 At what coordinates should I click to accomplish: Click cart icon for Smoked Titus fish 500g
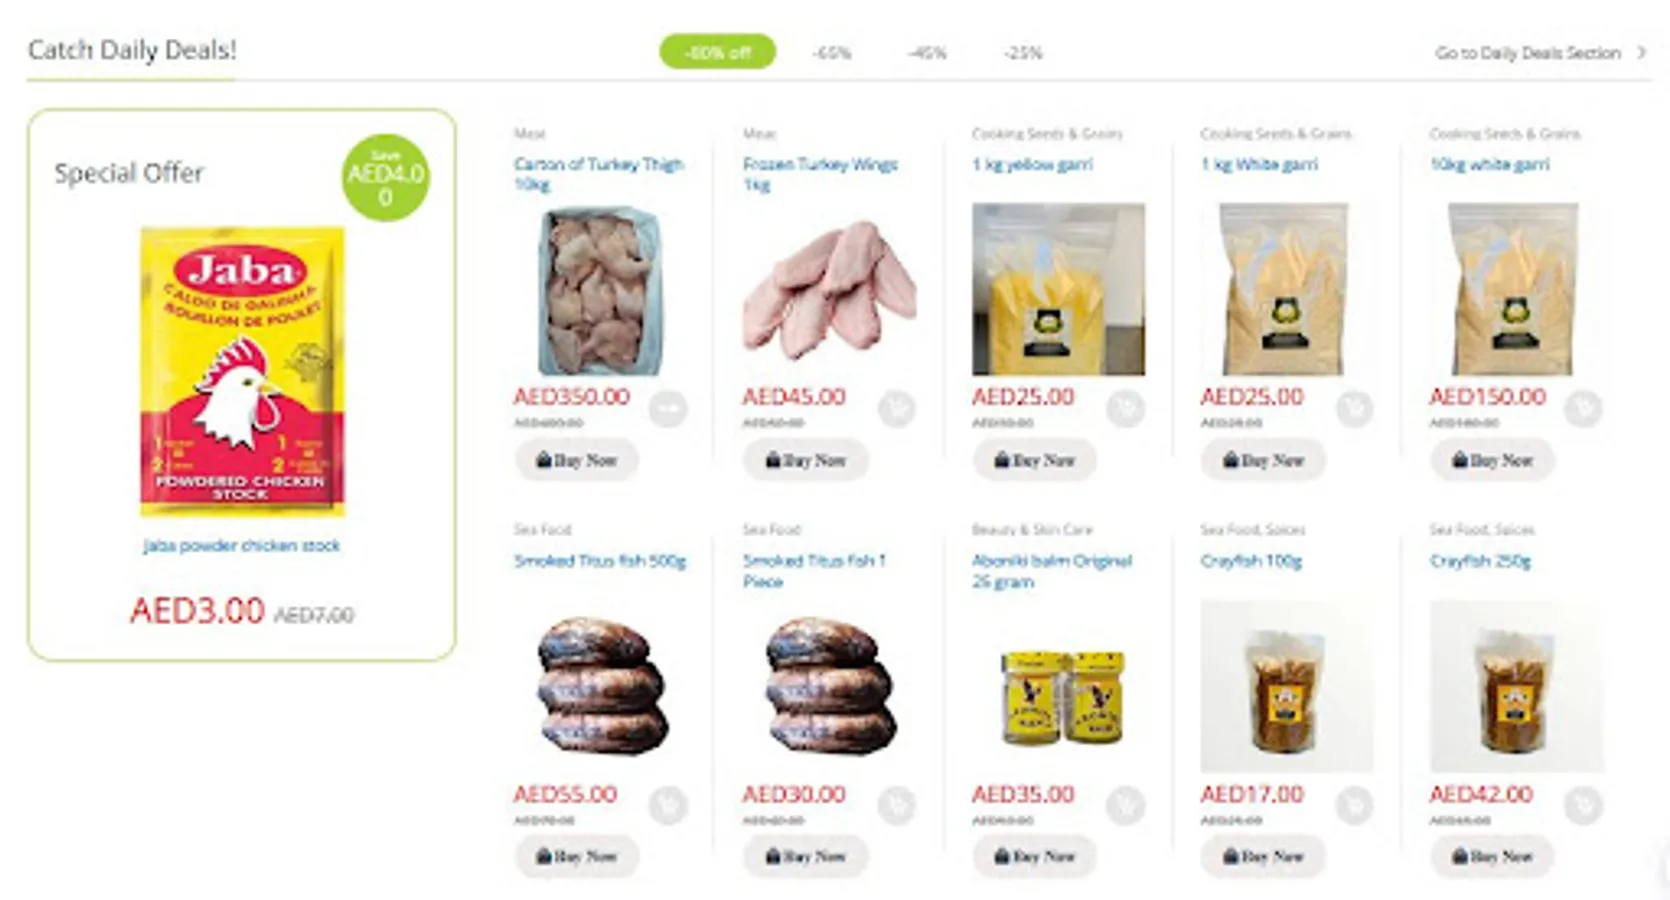(668, 805)
